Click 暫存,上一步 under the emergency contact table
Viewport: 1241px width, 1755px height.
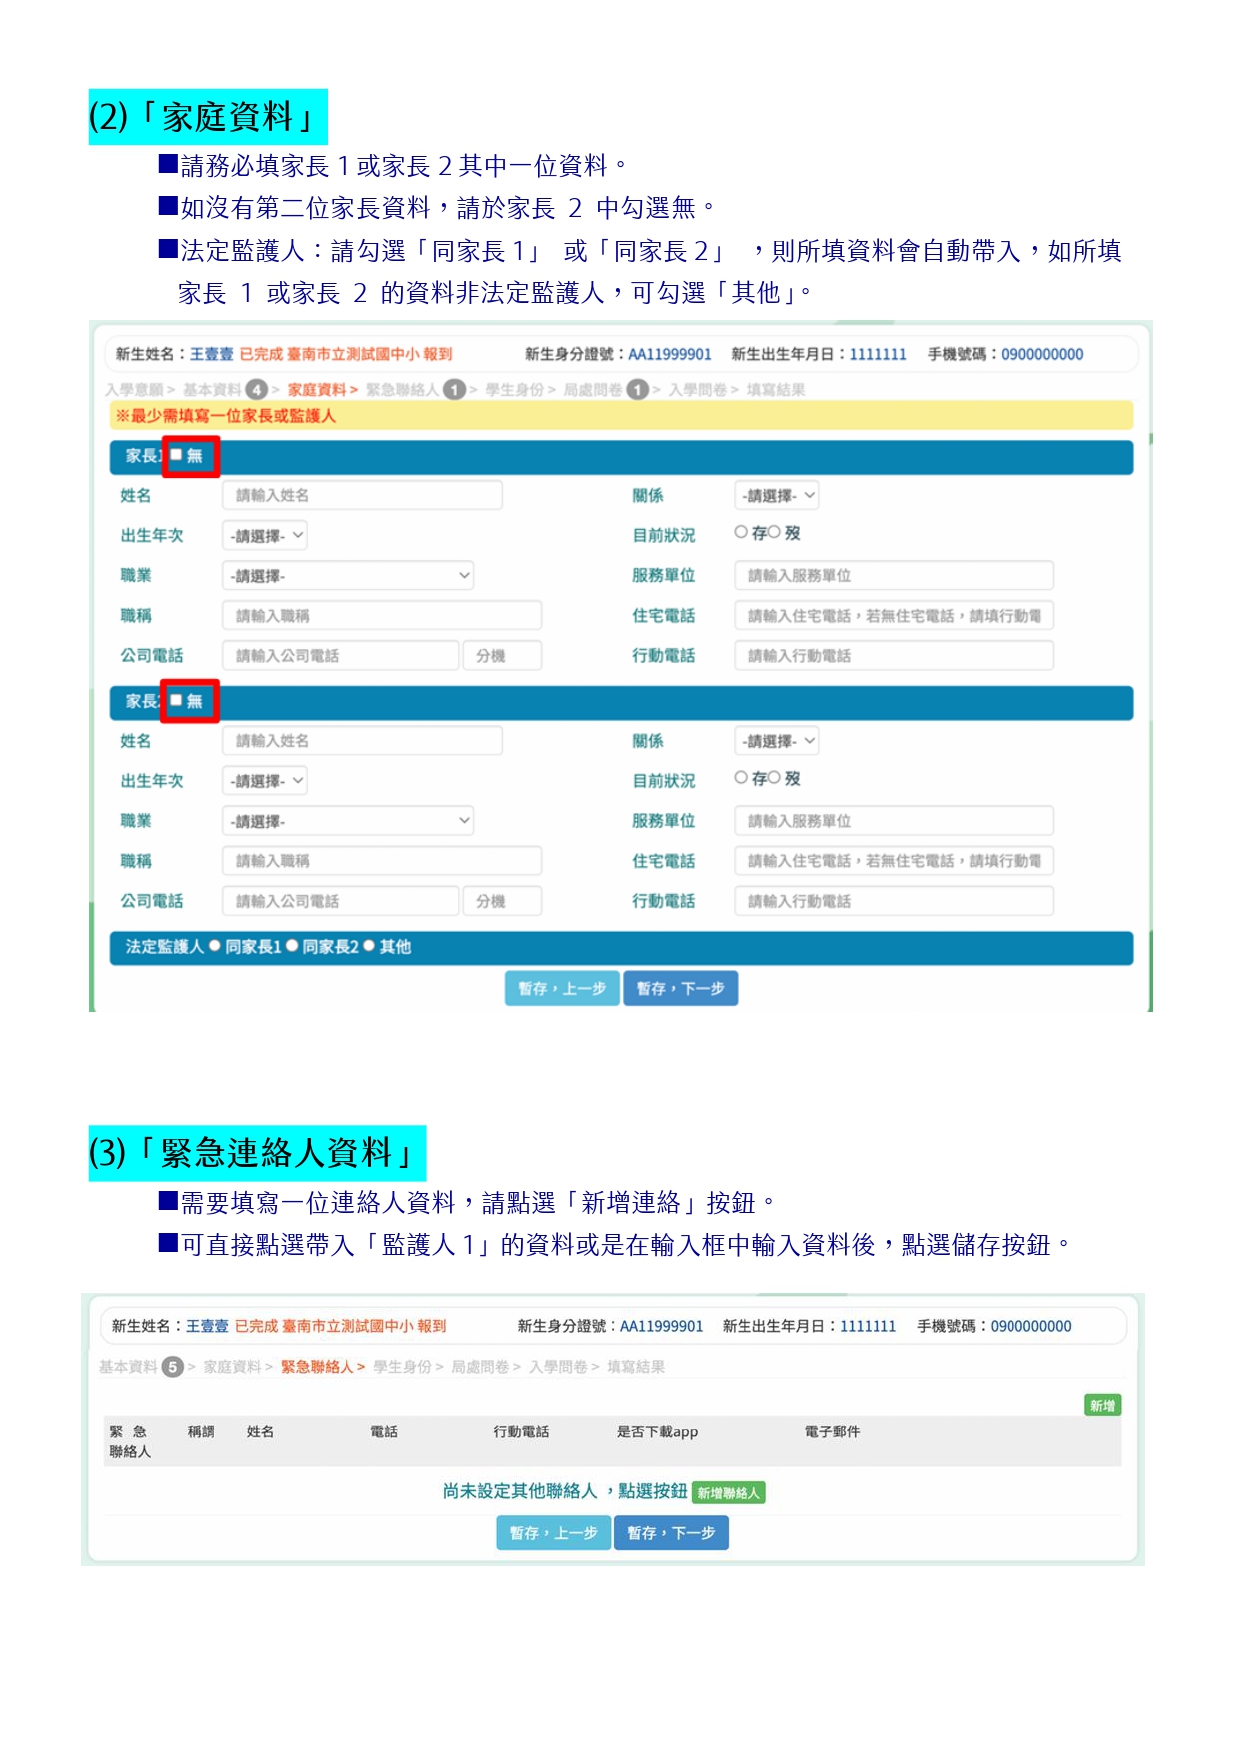point(553,1532)
